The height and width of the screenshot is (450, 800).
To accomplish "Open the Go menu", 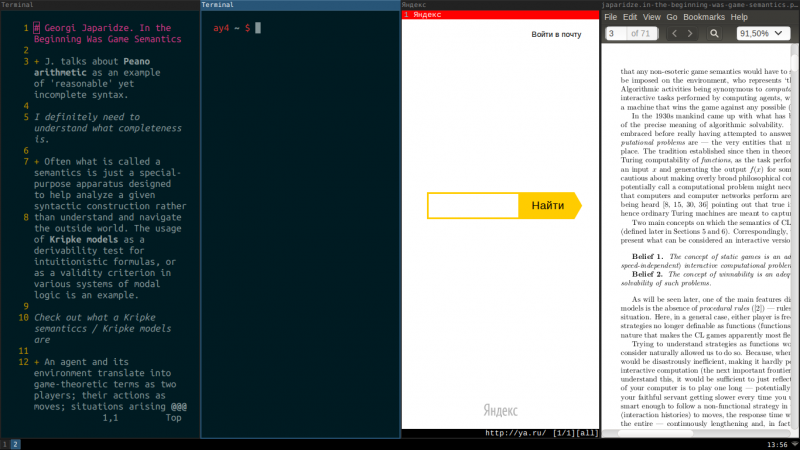I will [x=672, y=17].
